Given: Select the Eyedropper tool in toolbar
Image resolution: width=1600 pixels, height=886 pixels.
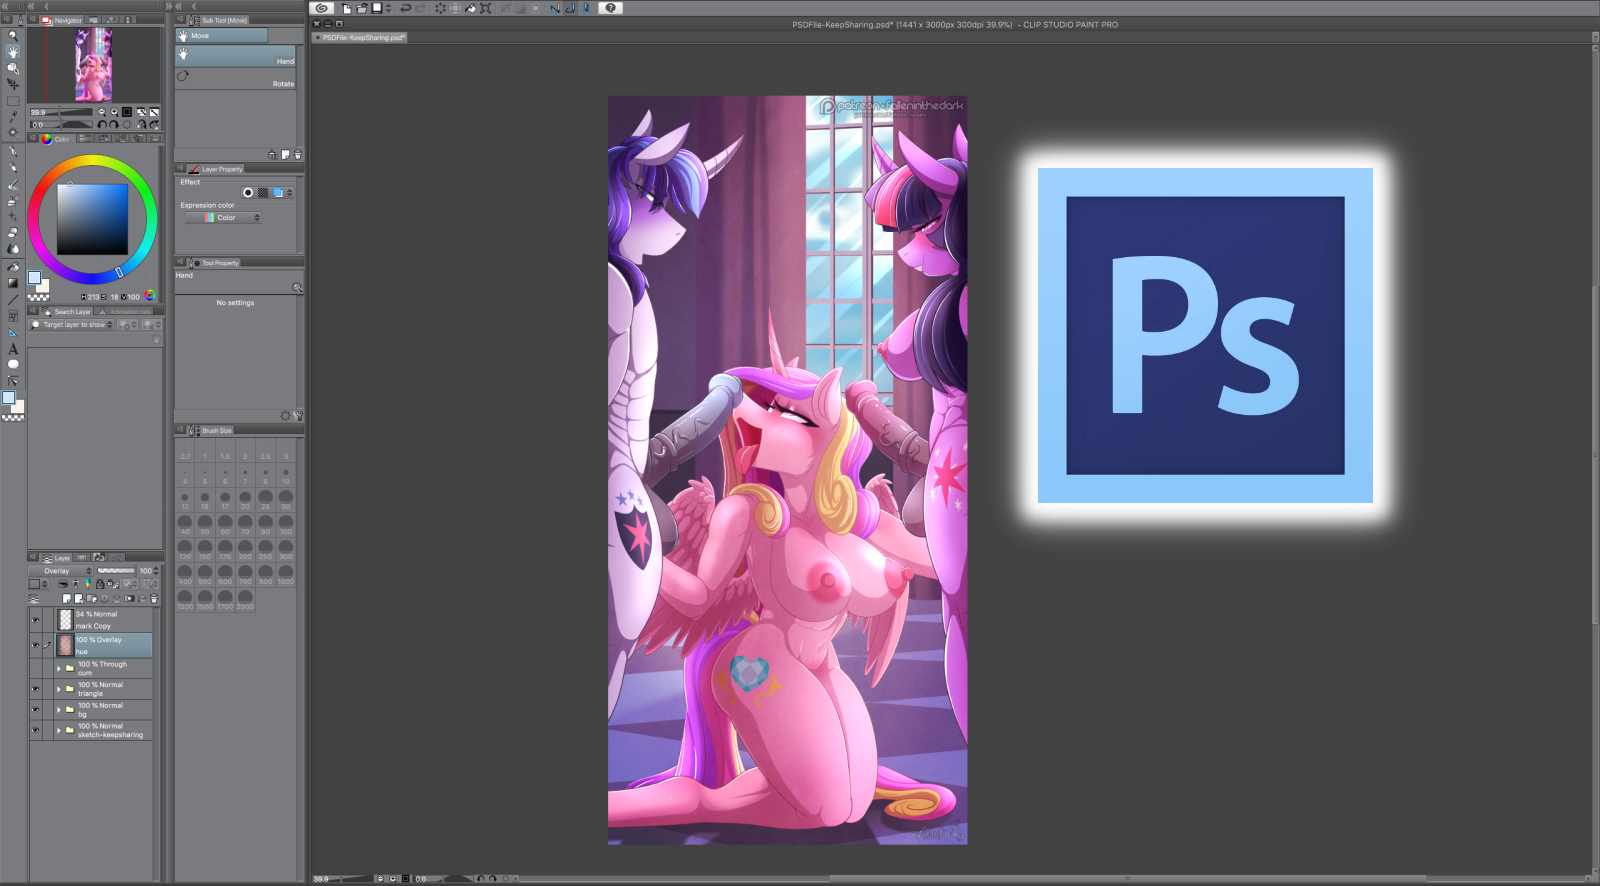Looking at the screenshot, I should (13, 117).
